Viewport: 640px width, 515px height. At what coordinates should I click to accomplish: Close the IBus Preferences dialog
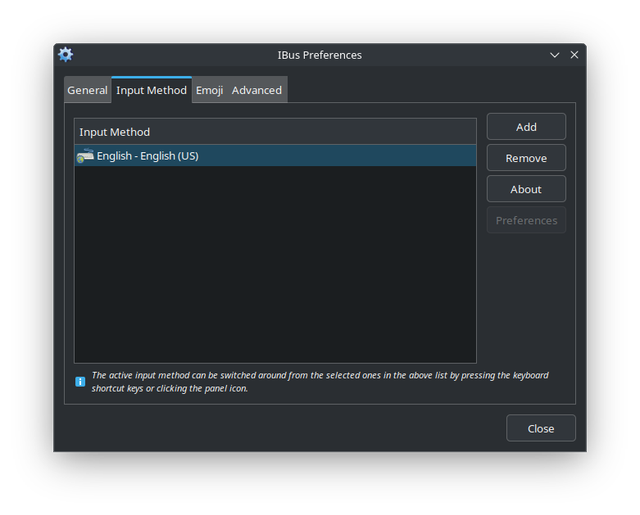point(541,428)
